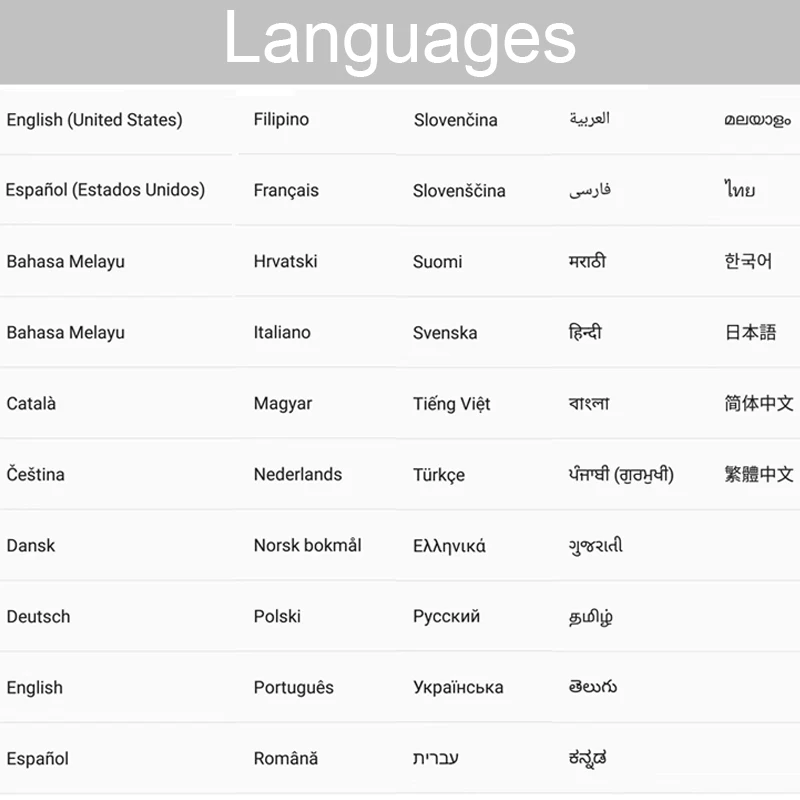This screenshot has width=800, height=800.
Task: Choose Ελληνικά (Greek) language
Action: pos(449,546)
